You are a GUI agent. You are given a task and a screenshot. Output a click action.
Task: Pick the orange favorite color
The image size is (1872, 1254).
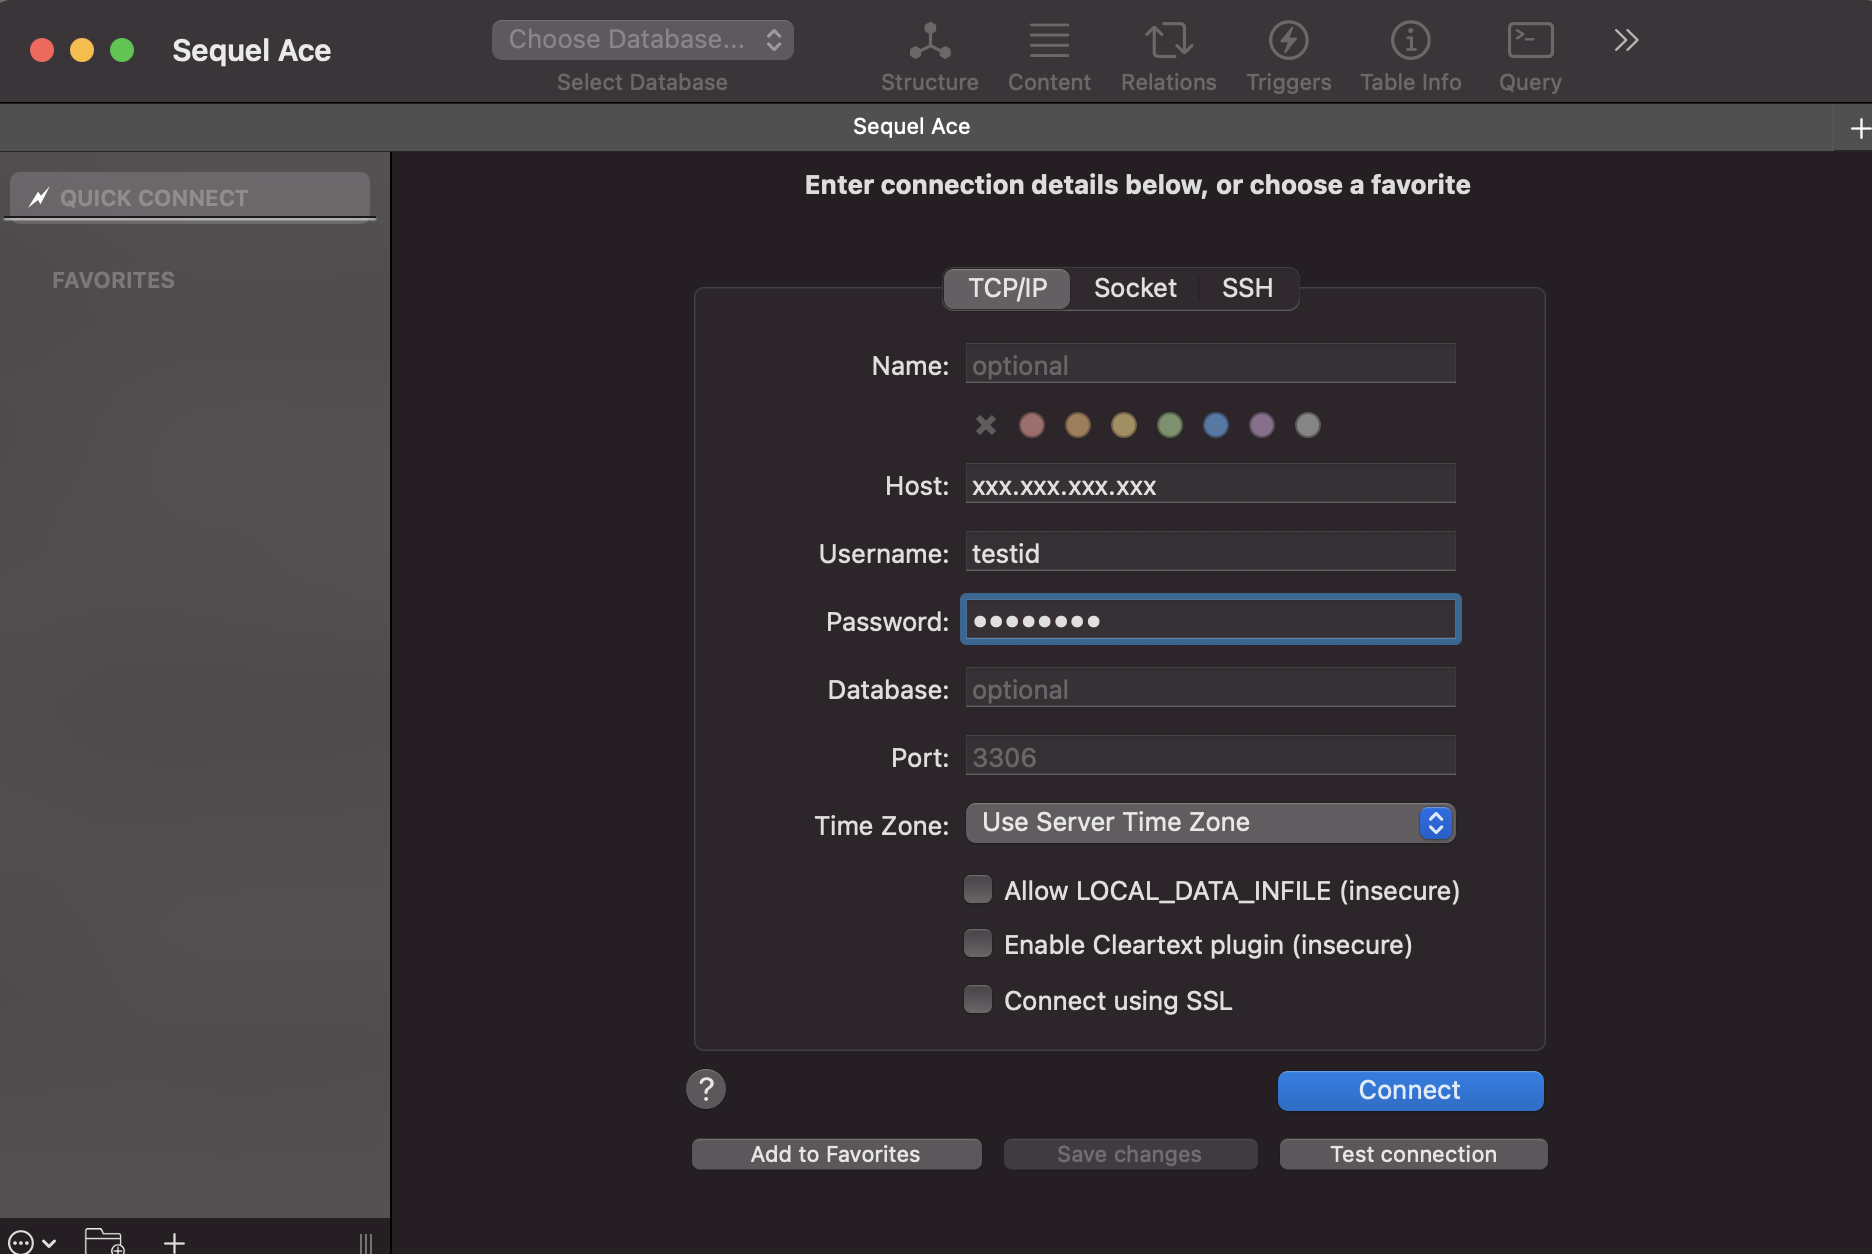point(1078,425)
